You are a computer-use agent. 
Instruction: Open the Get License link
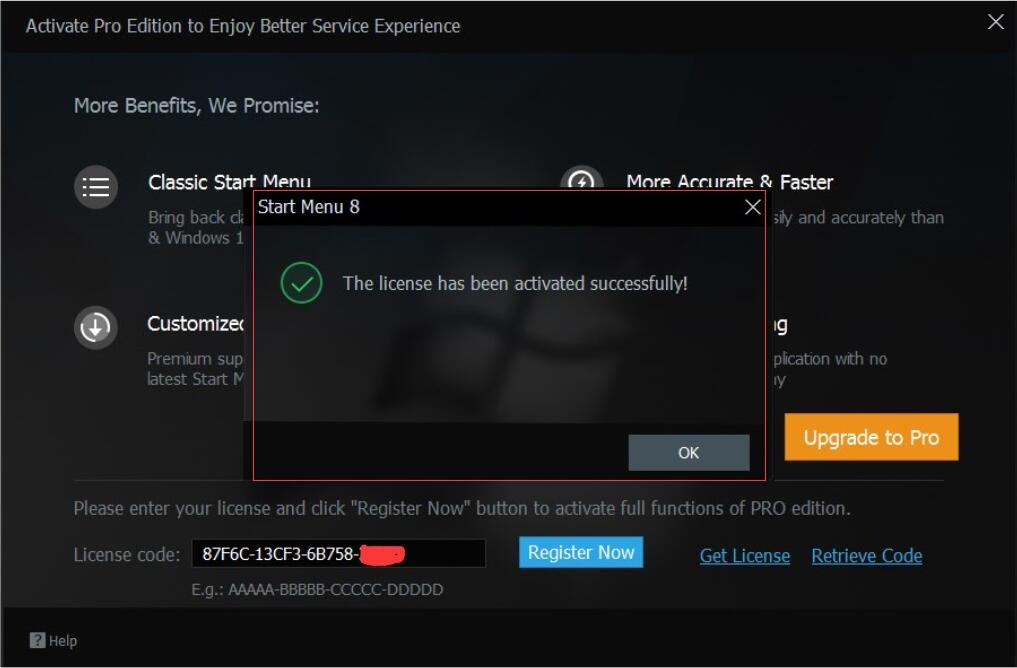[x=745, y=556]
